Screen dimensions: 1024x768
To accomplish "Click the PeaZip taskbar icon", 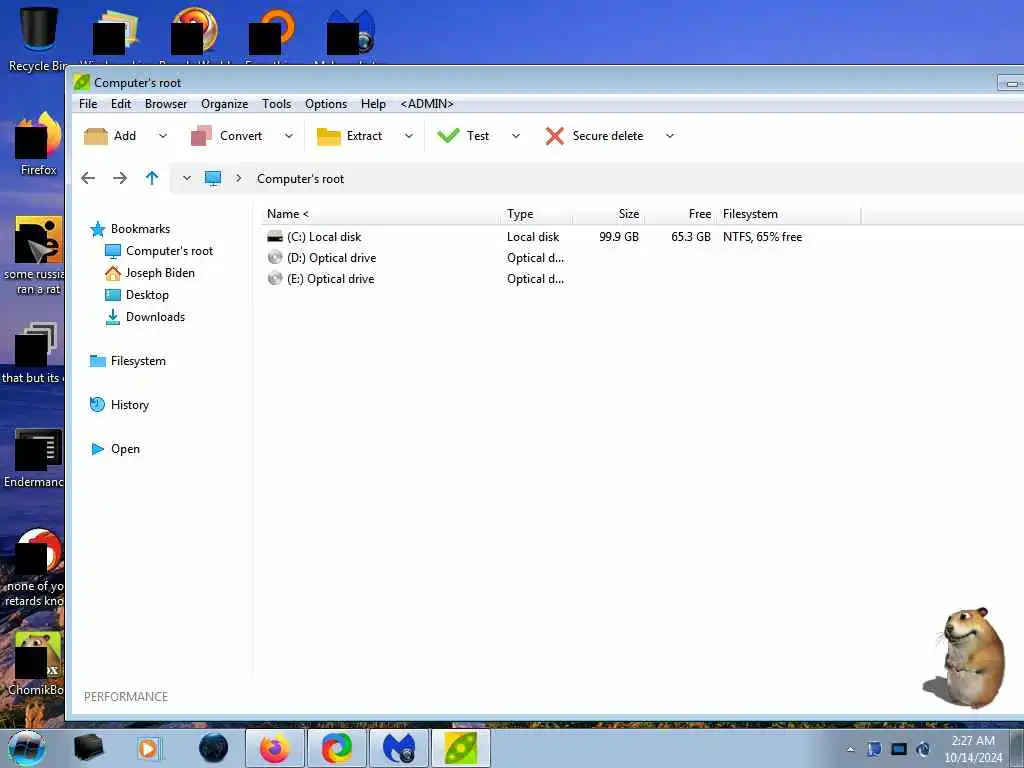I will 461,748.
